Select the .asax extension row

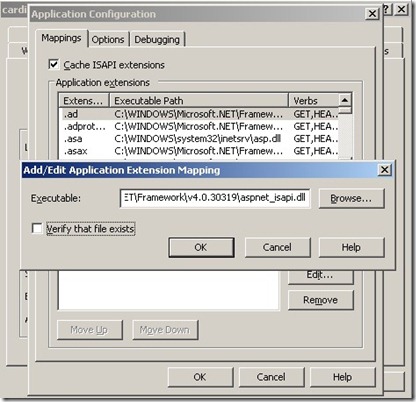199,151
